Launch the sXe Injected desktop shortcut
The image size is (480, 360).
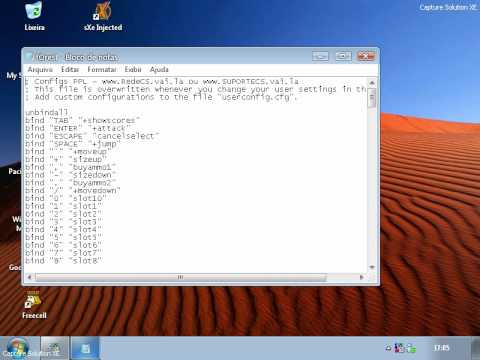pyautogui.click(x=103, y=17)
